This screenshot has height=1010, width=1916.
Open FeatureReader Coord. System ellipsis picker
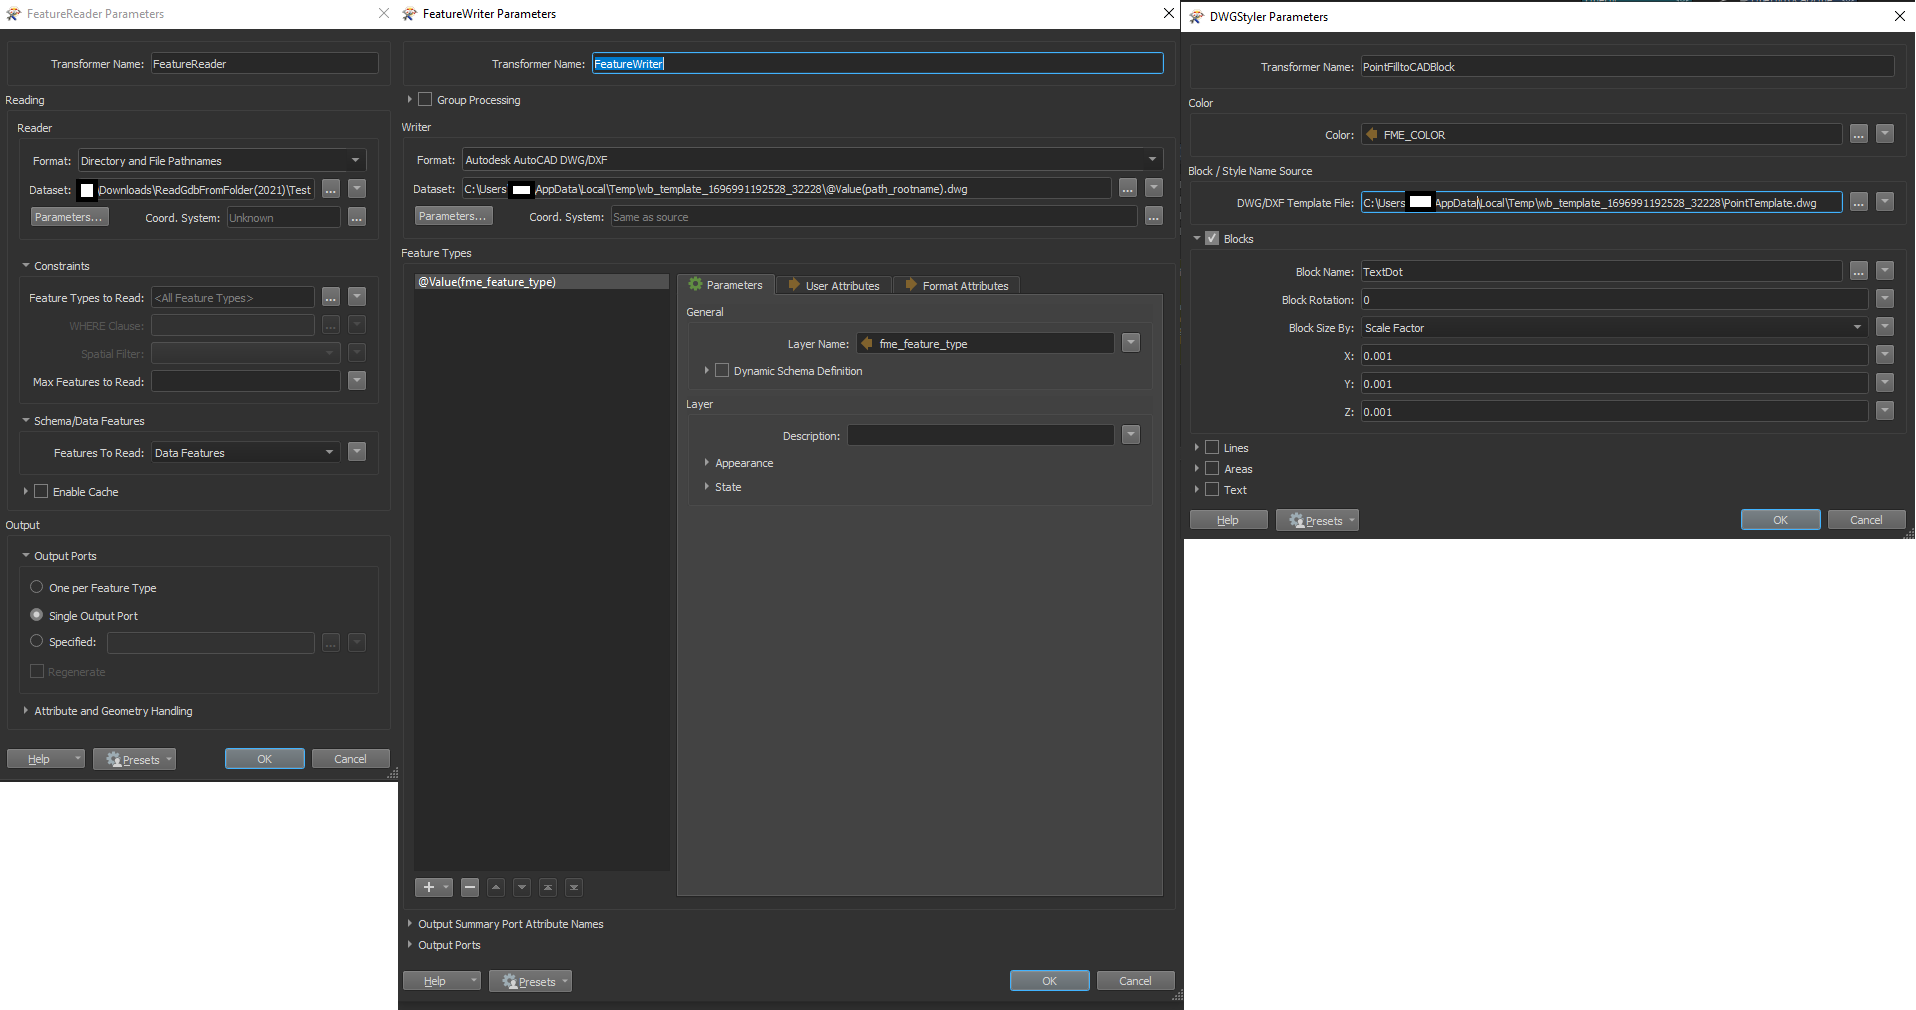click(357, 217)
